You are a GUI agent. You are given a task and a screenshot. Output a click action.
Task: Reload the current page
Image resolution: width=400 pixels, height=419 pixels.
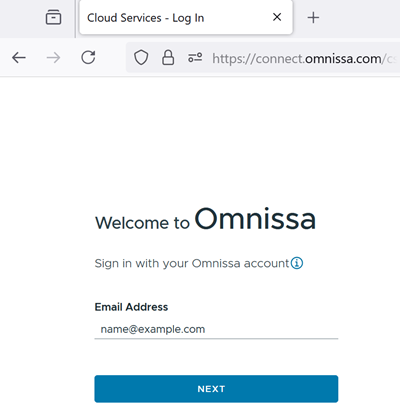88,58
